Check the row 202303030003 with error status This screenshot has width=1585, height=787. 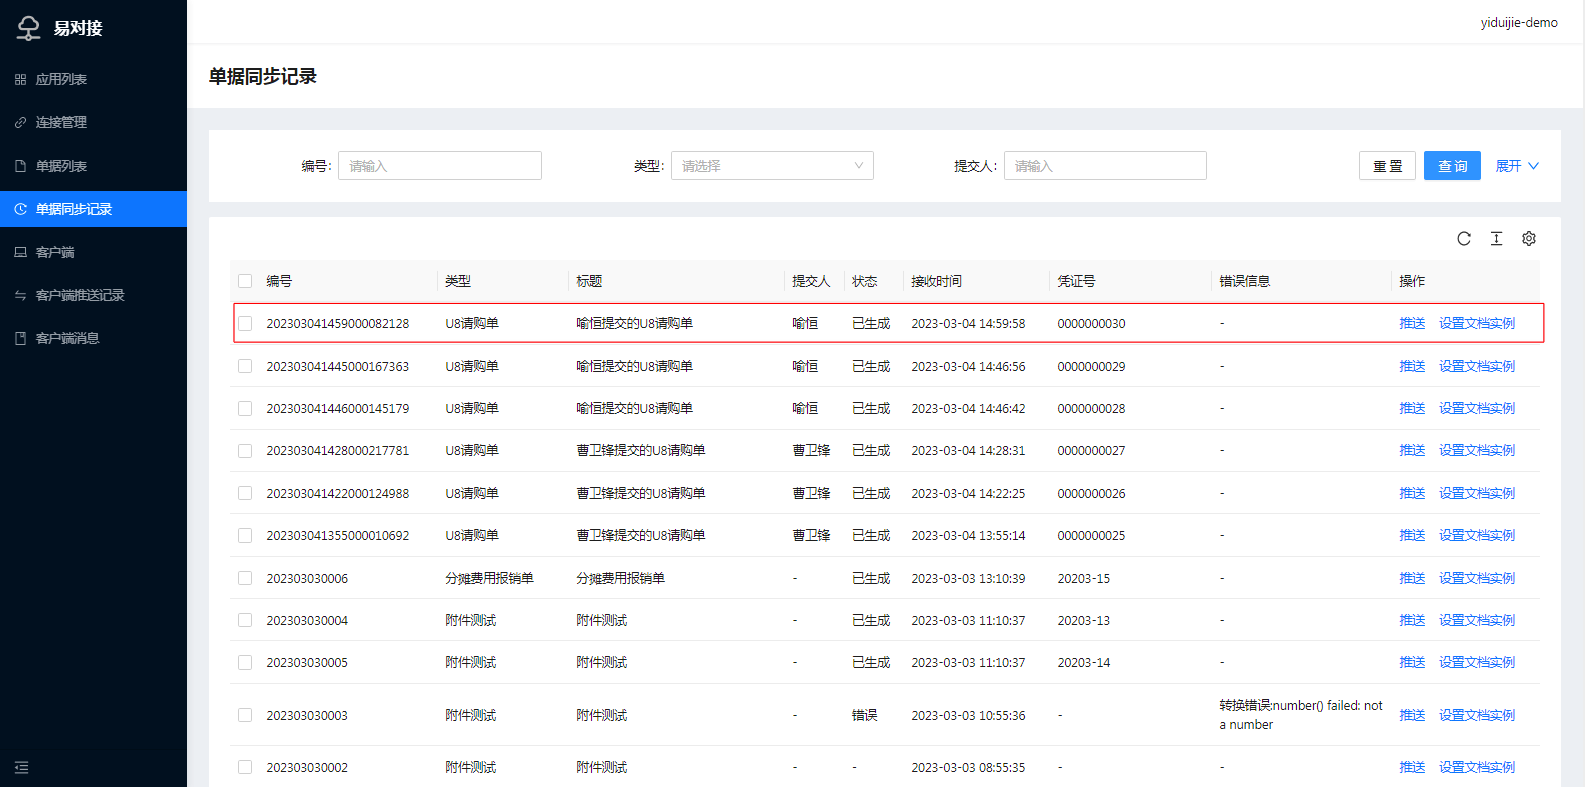245,715
